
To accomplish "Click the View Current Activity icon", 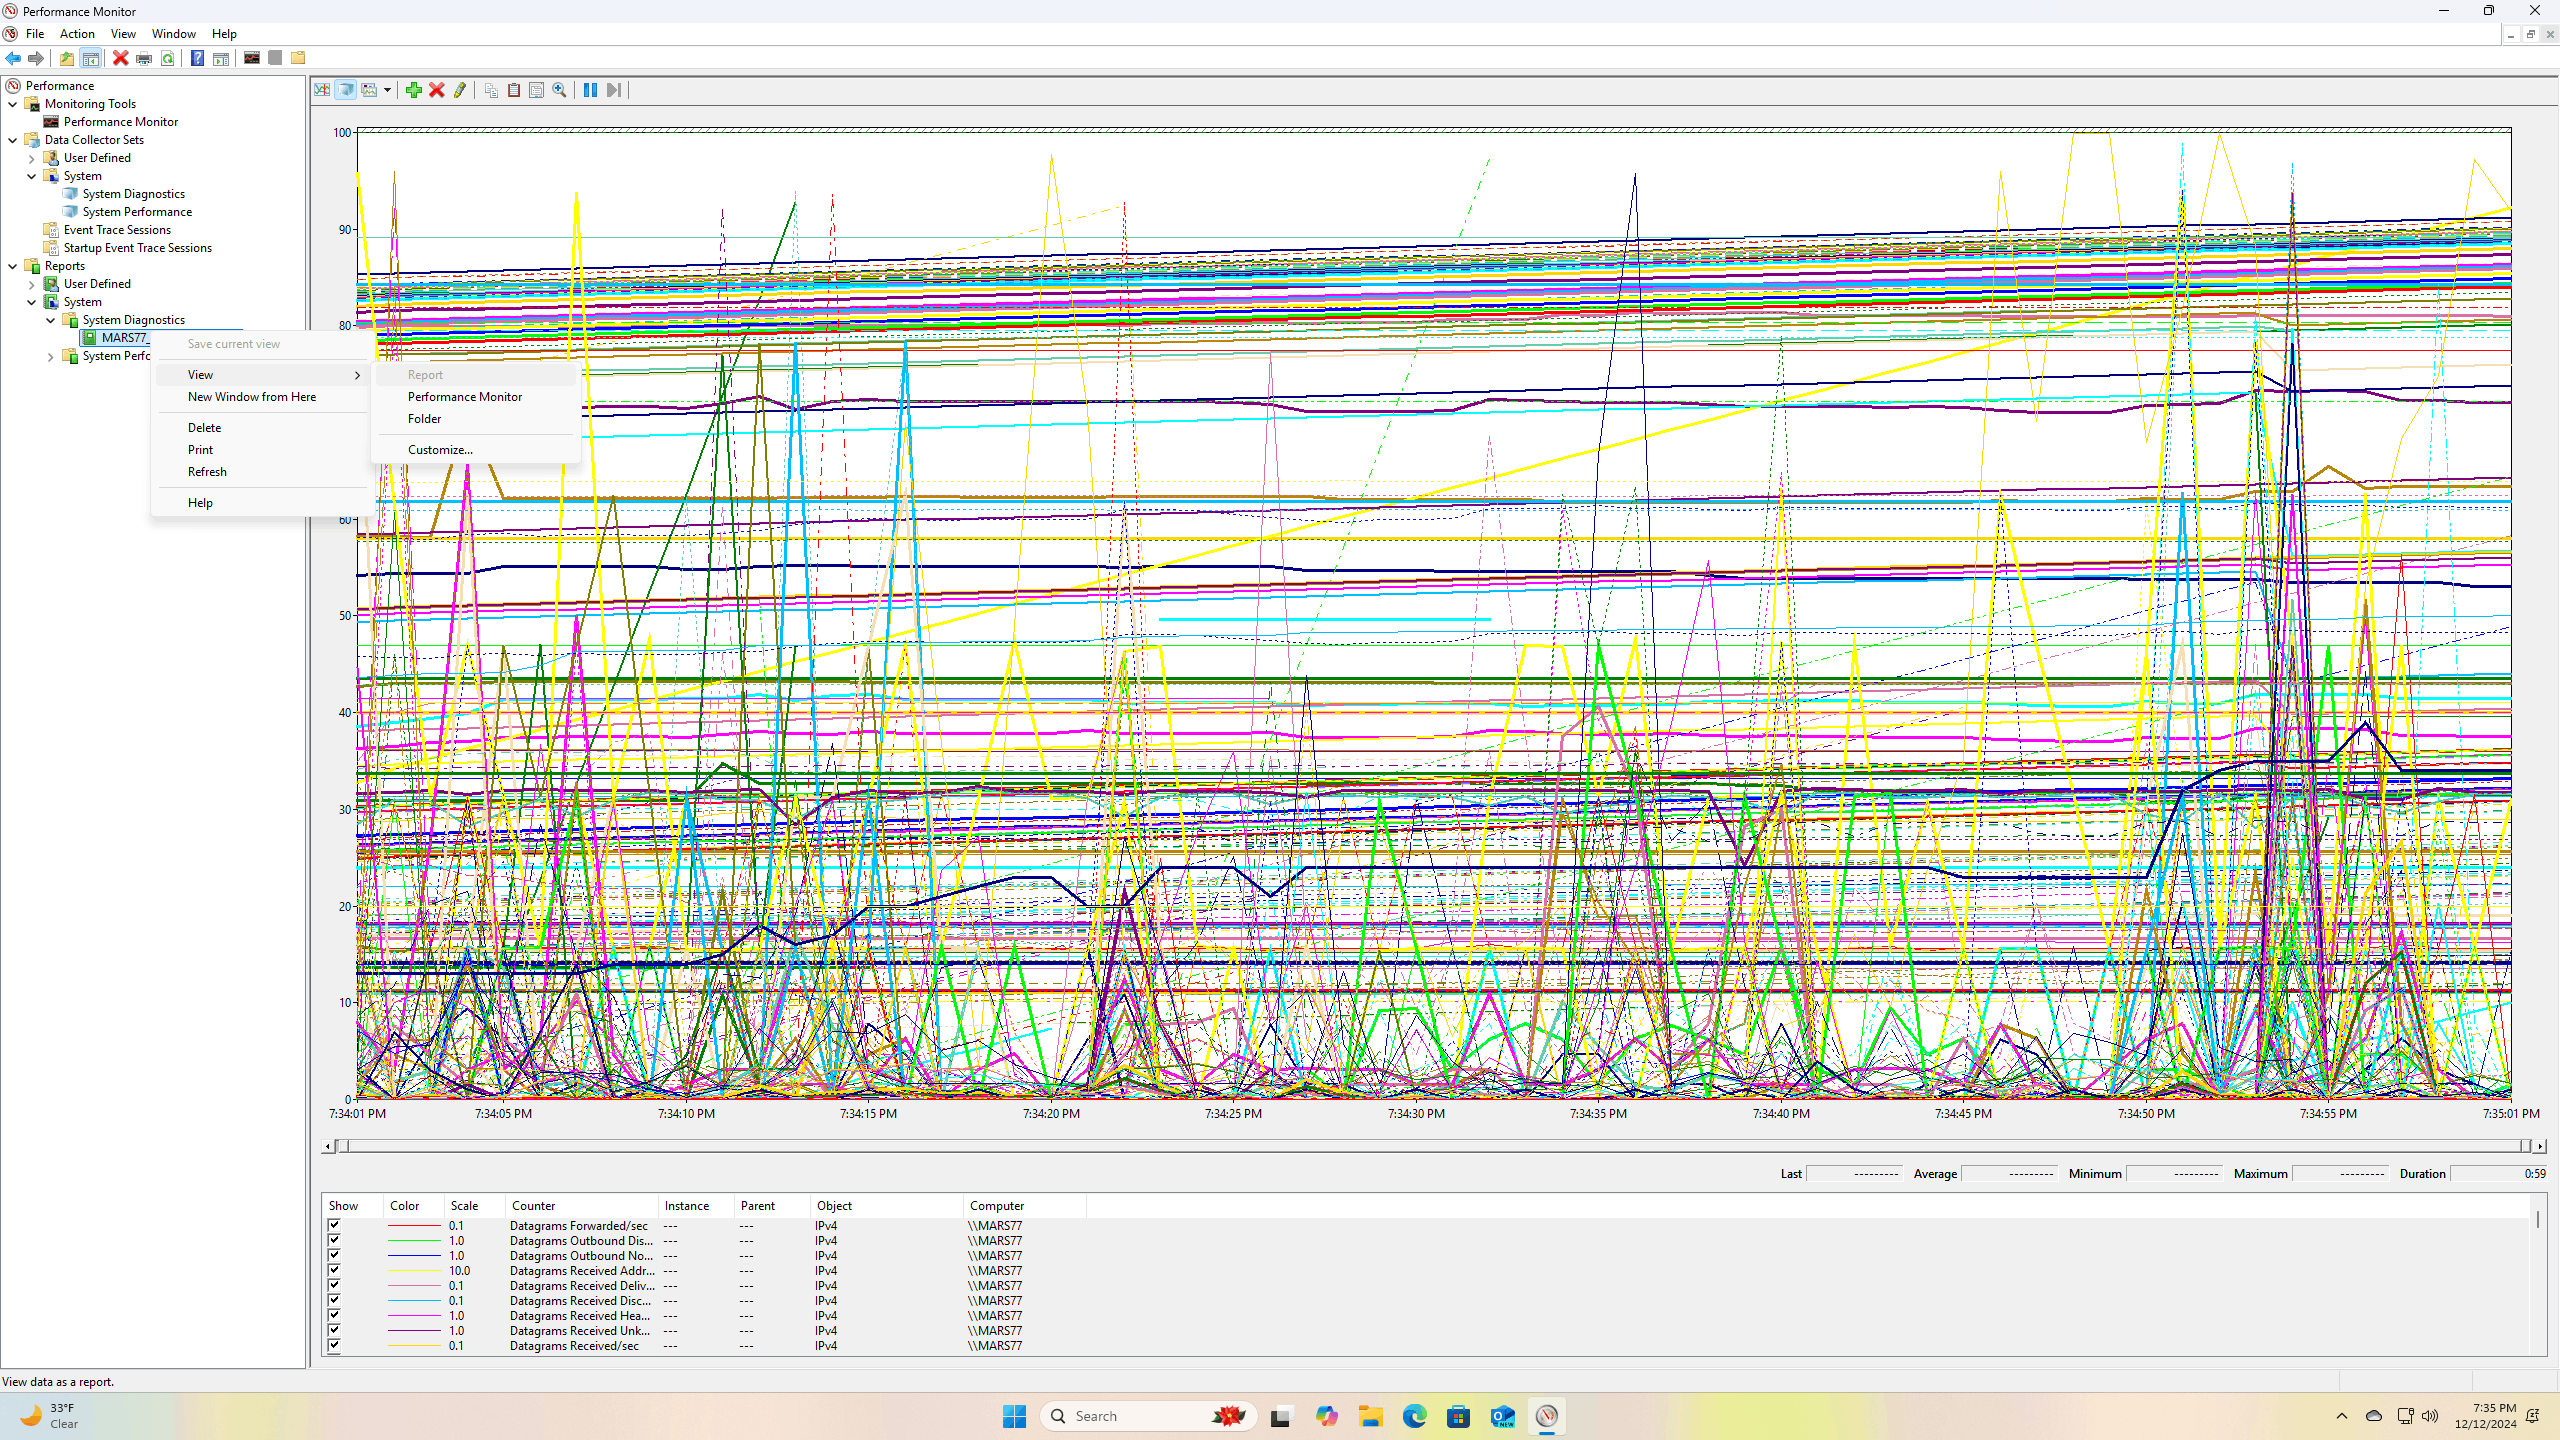I will [322, 90].
